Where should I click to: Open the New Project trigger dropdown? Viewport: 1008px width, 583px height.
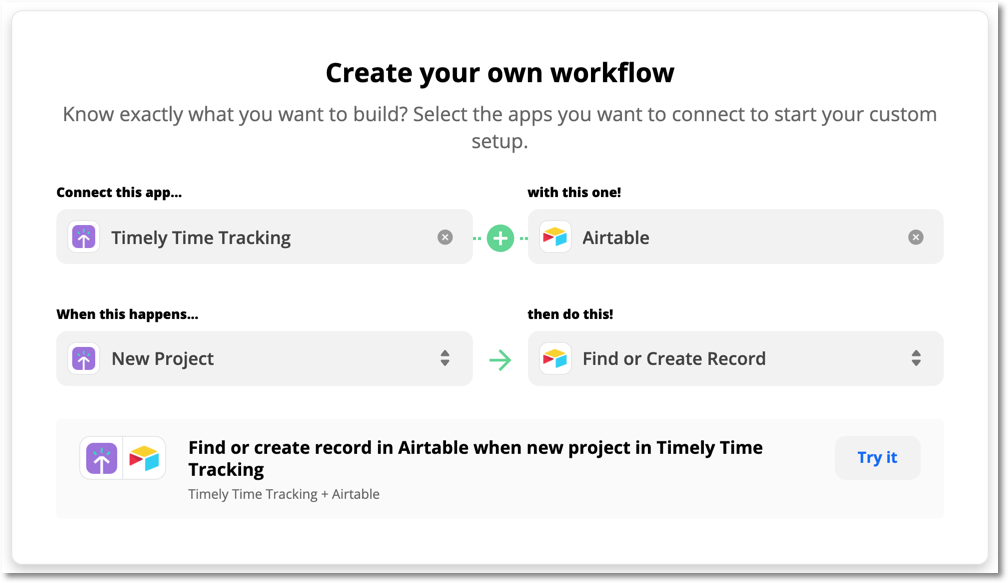[x=265, y=358]
